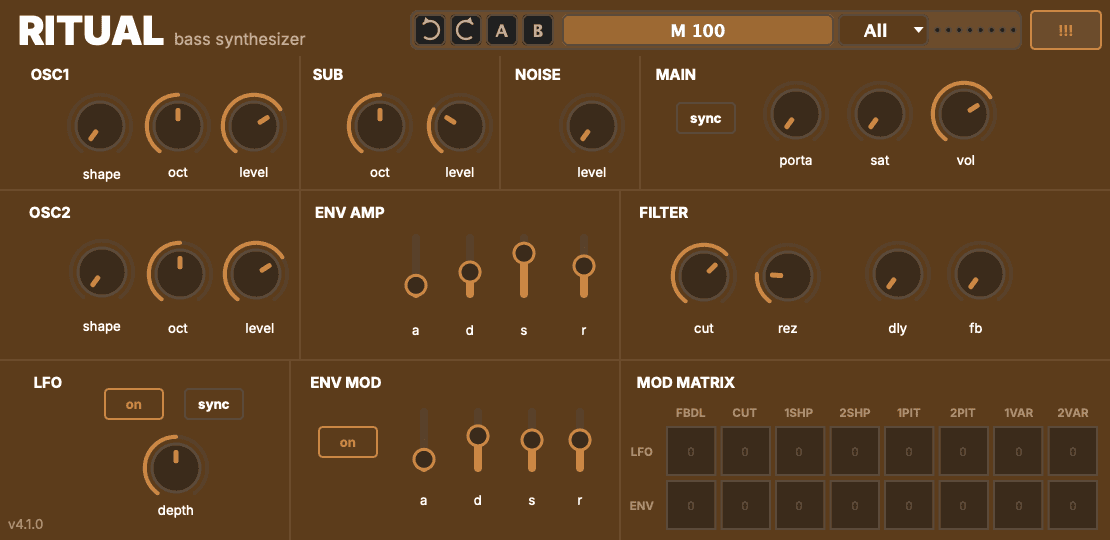Toggle the LFO on button

click(134, 404)
